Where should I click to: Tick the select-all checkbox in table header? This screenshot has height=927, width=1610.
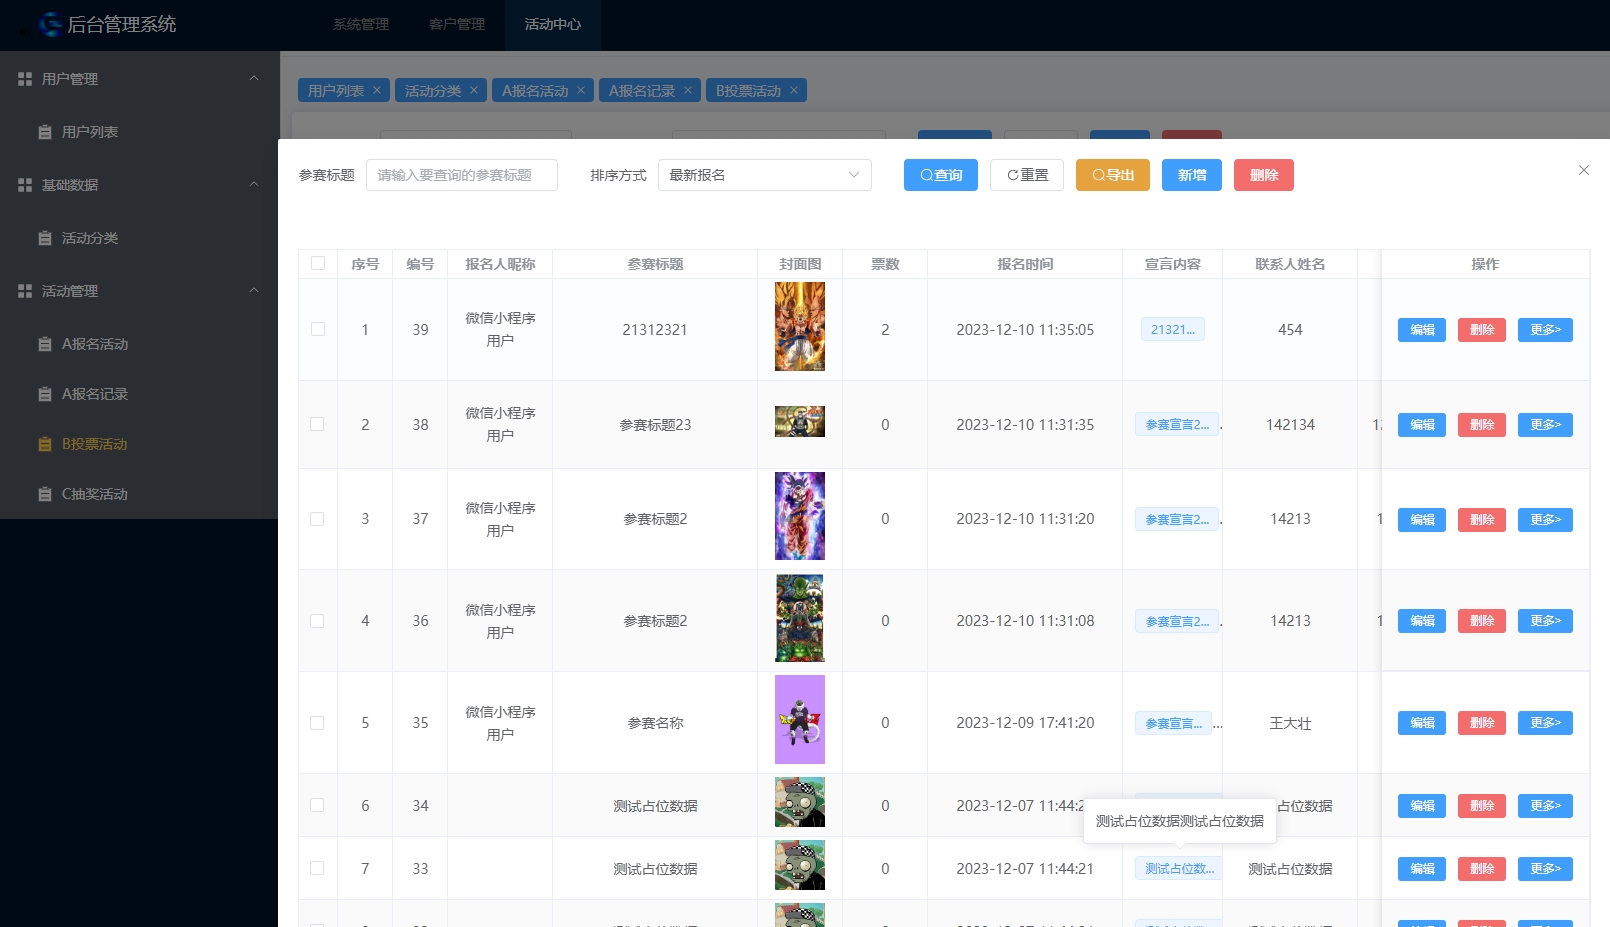point(318,264)
